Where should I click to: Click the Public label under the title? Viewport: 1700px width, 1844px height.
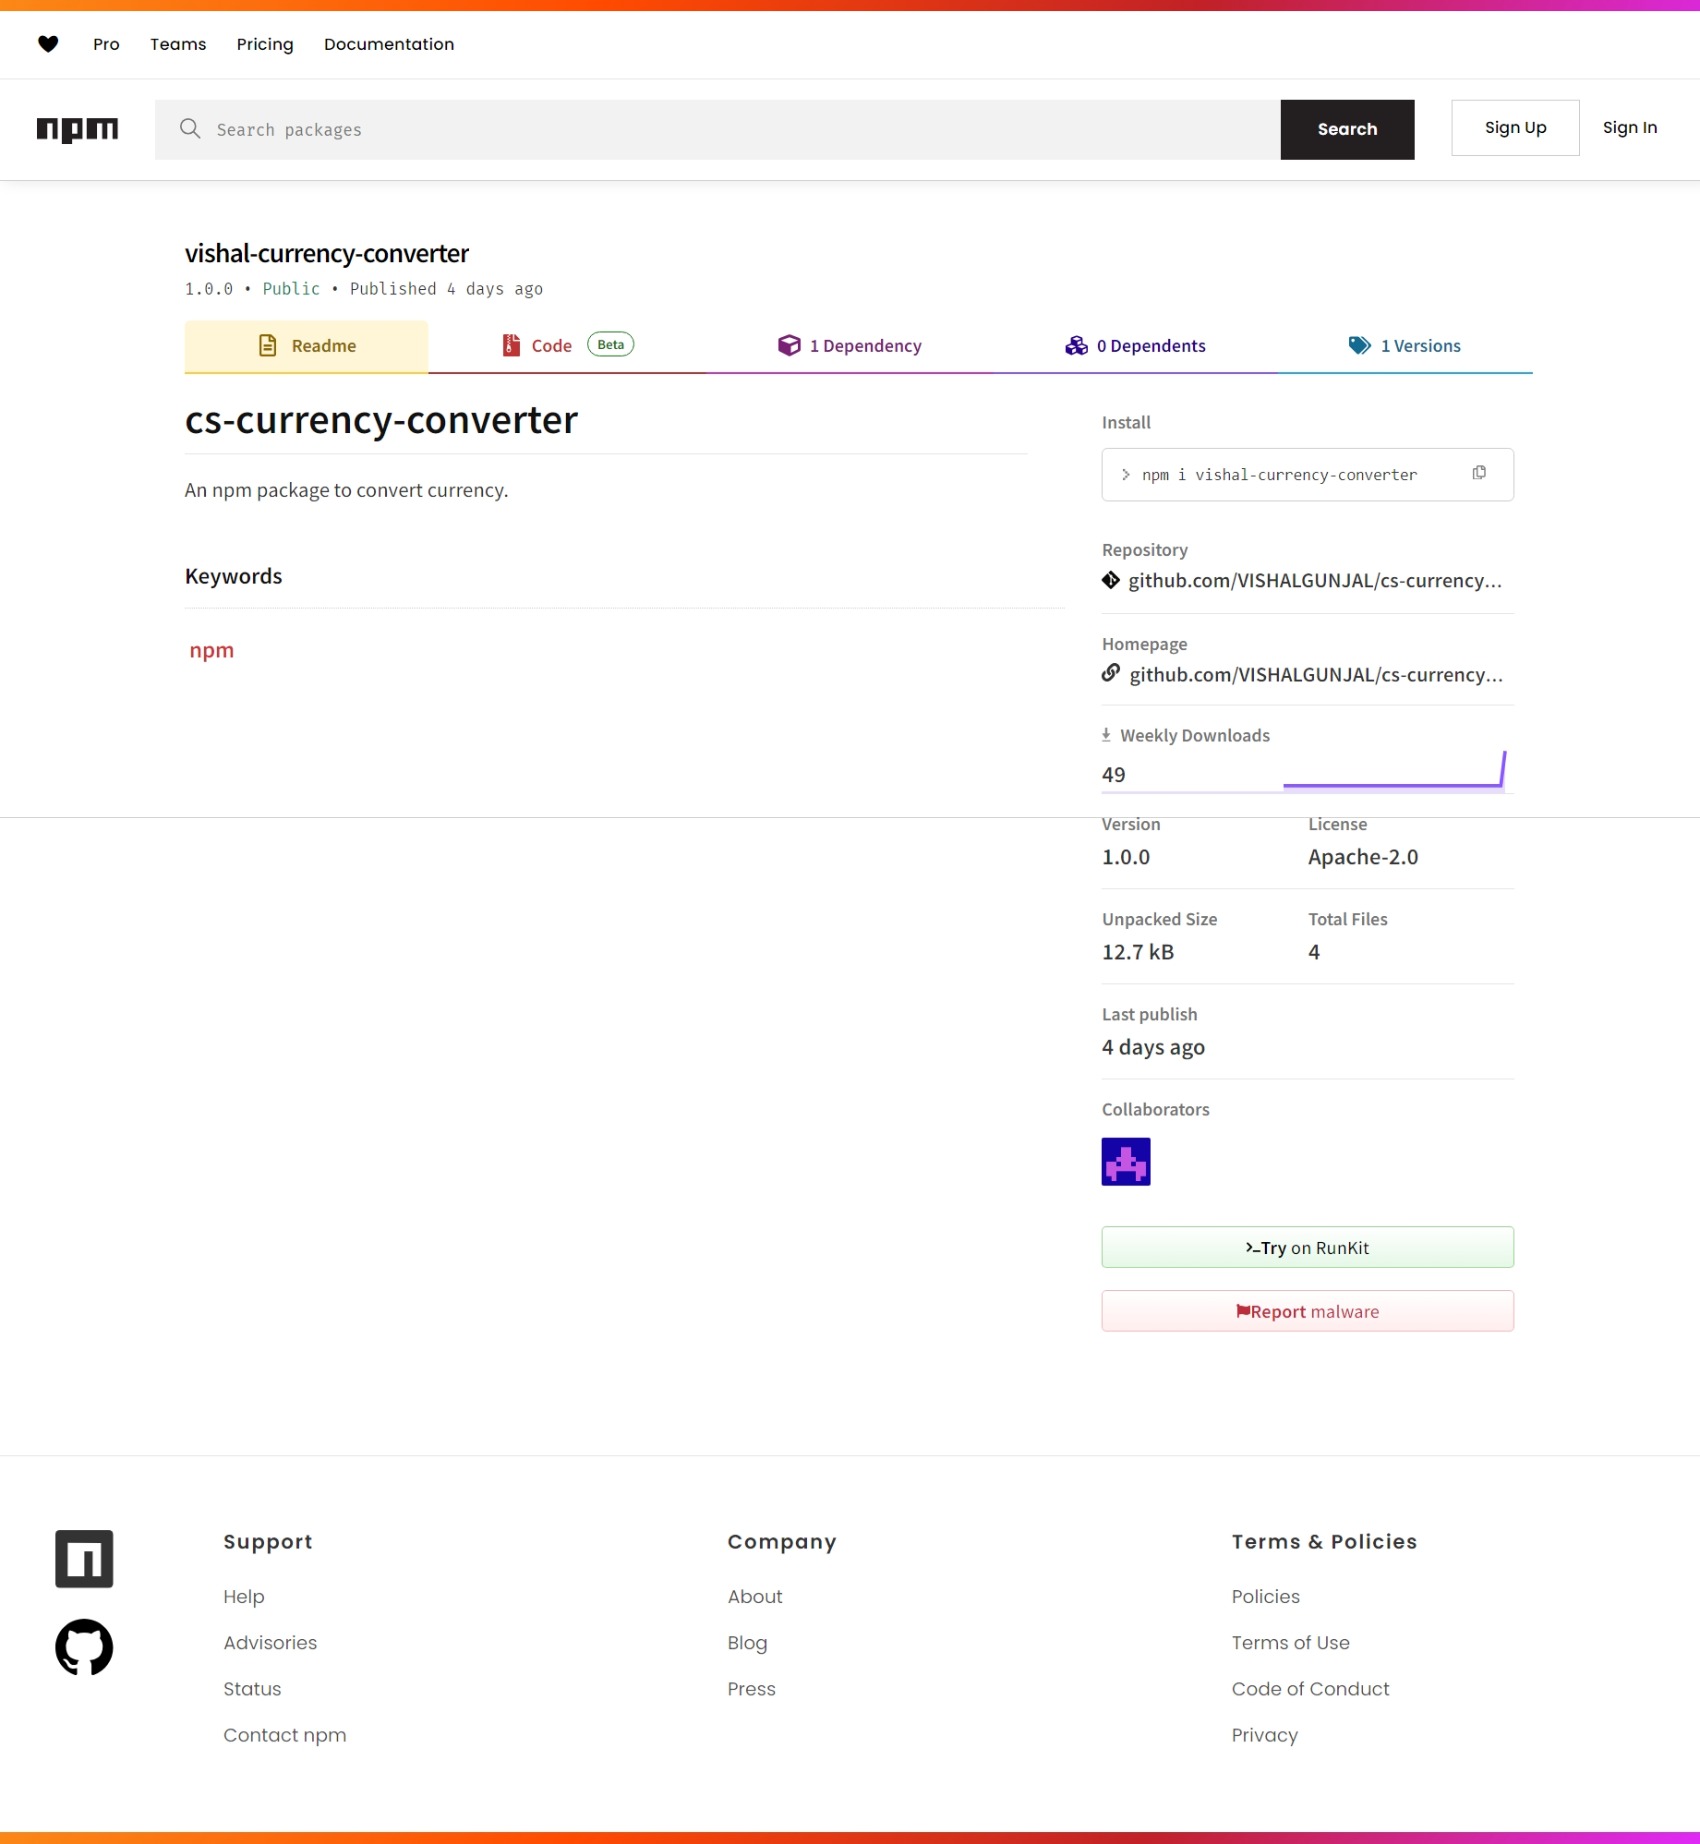click(291, 289)
